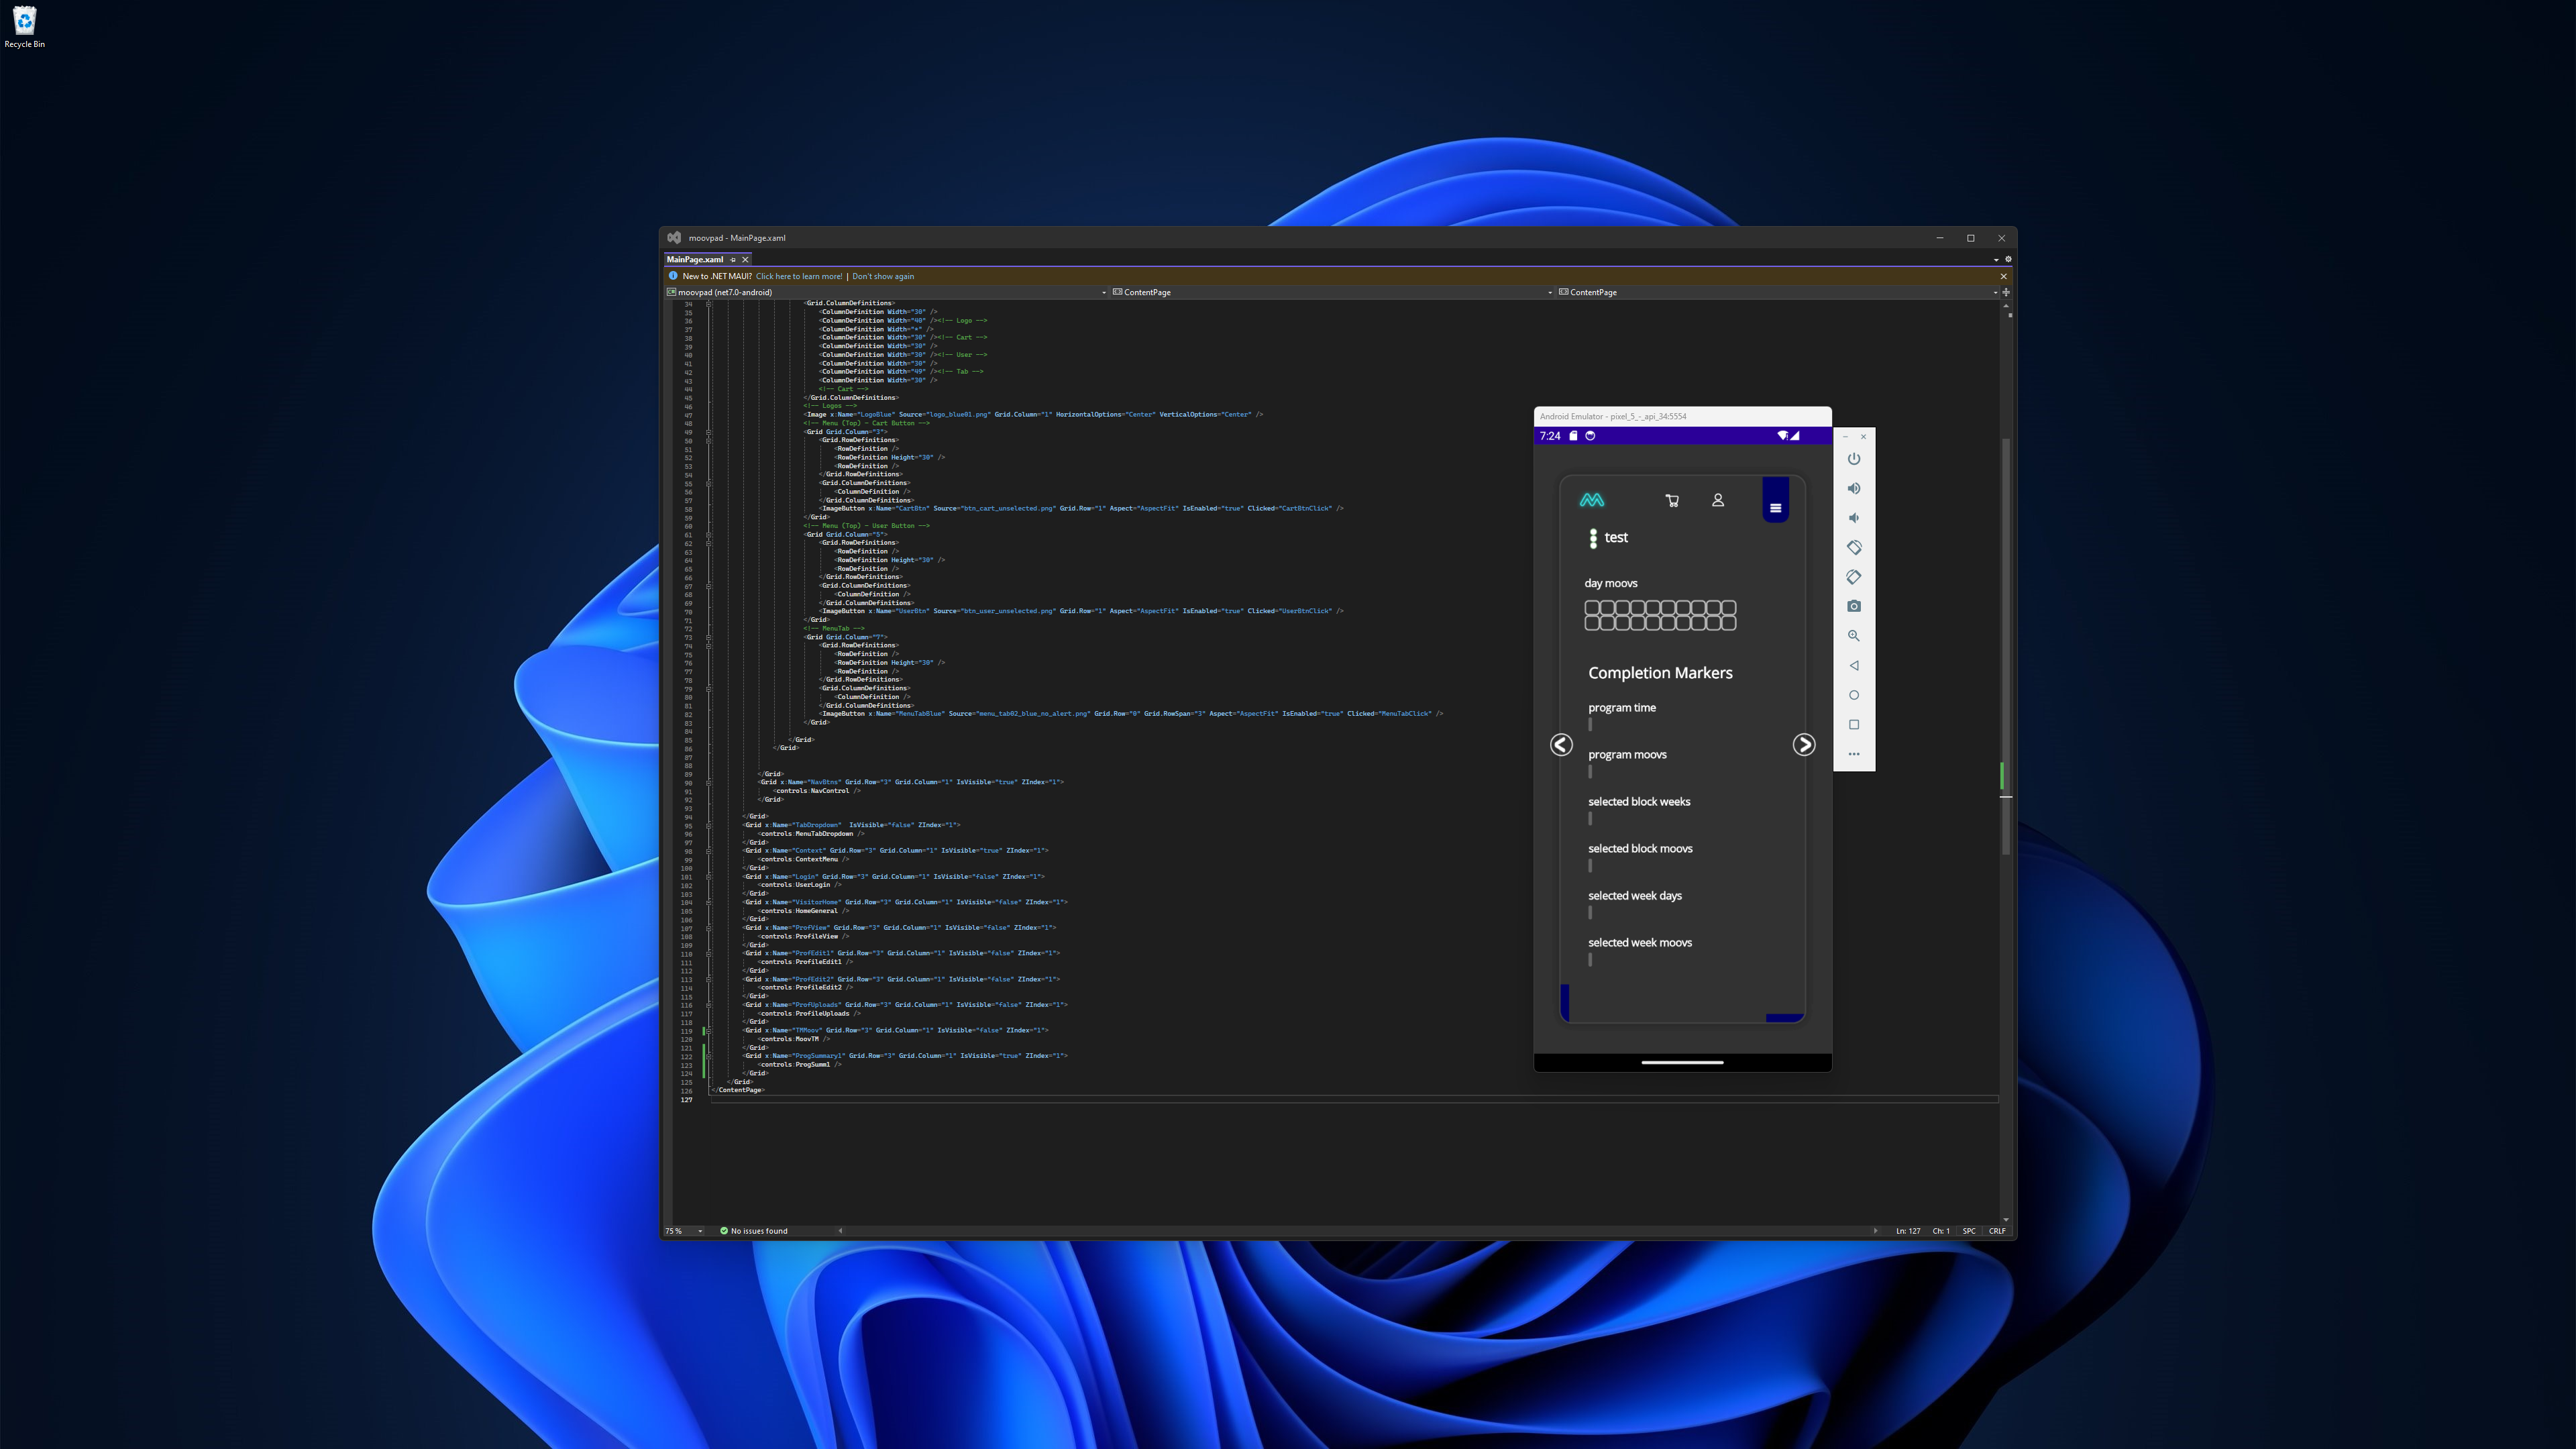Tap the 'selected block weeks' label
This screenshot has width=2576, height=1449.
tap(1639, 802)
